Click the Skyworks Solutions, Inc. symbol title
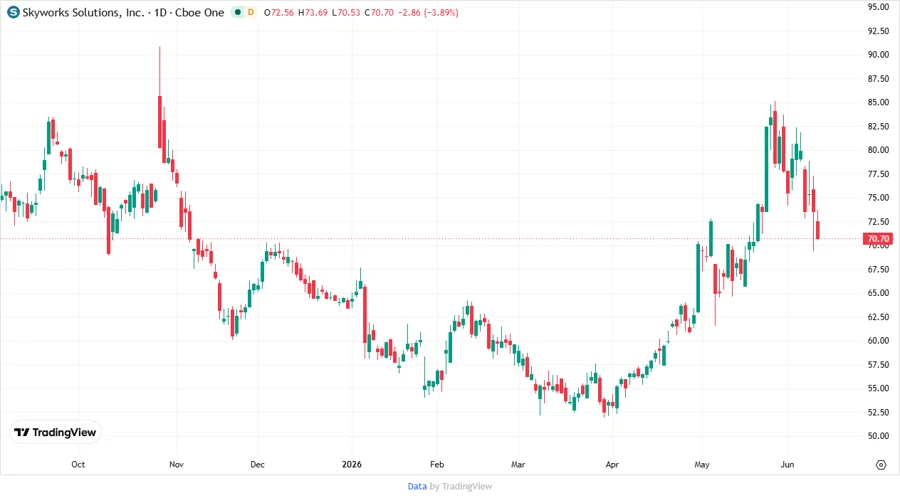Screen dimensions: 900x498 (x=83, y=13)
